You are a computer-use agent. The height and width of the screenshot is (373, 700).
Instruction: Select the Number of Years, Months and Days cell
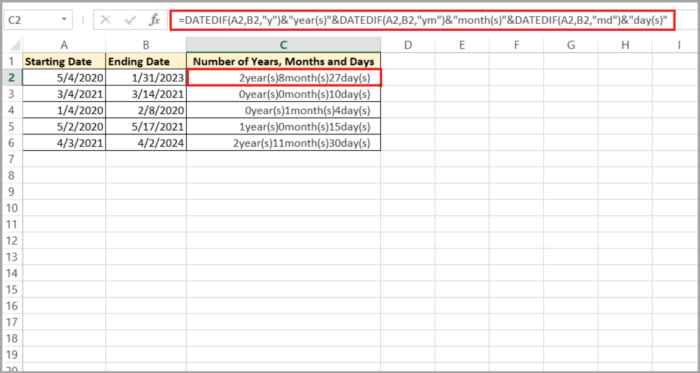pyautogui.click(x=283, y=62)
